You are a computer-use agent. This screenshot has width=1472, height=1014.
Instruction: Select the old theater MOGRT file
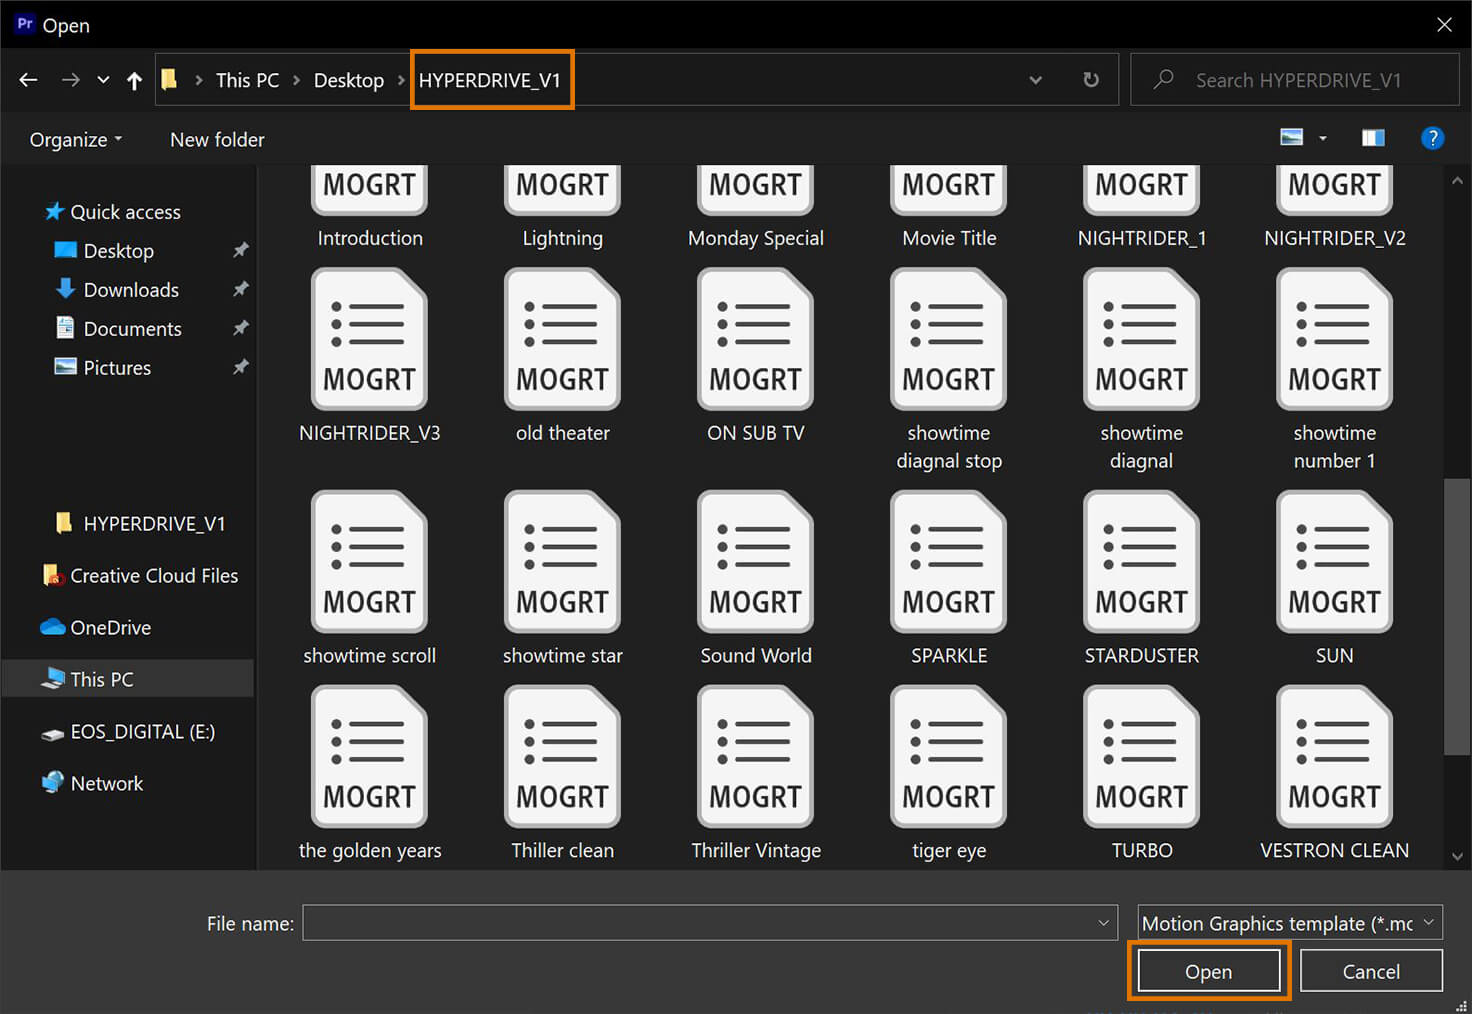[562, 340]
